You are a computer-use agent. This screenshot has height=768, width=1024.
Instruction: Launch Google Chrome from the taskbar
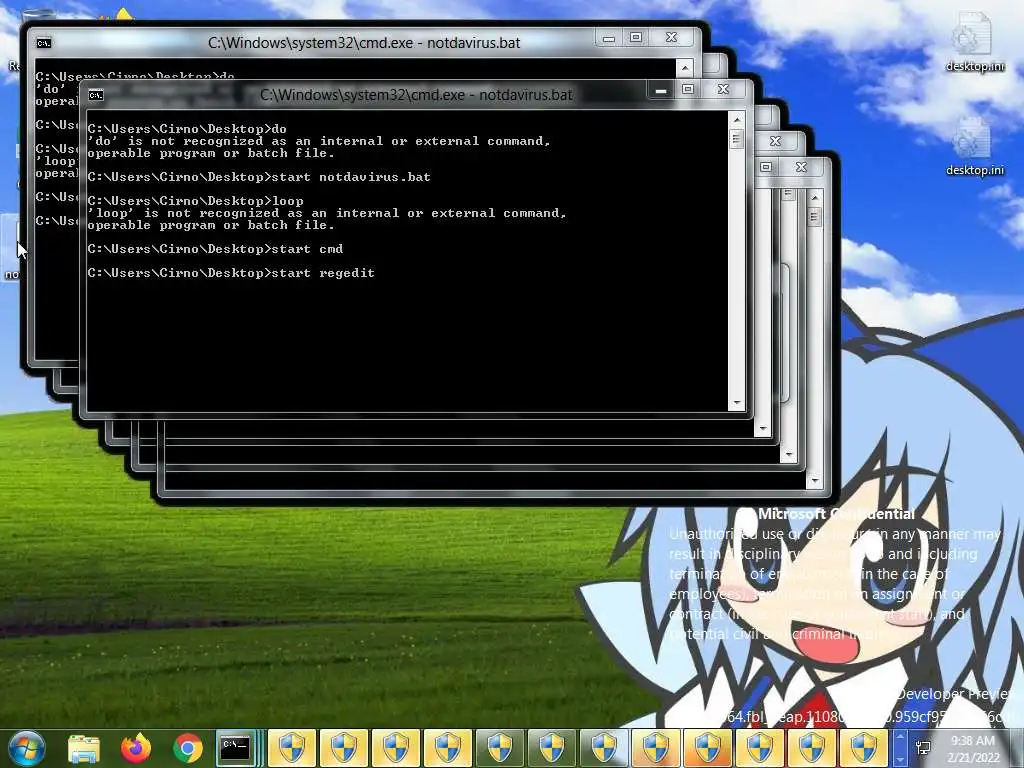(188, 748)
